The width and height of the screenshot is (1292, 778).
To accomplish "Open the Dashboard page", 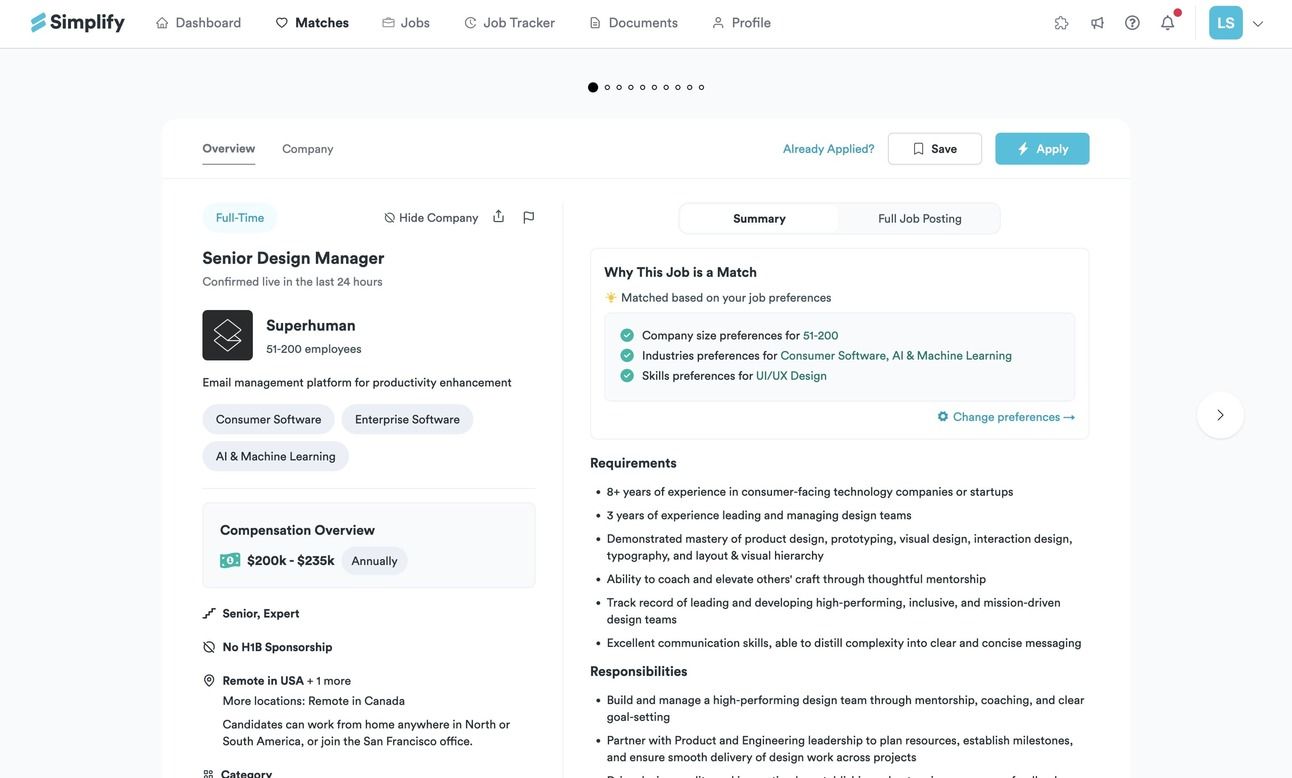I will 198,23.
